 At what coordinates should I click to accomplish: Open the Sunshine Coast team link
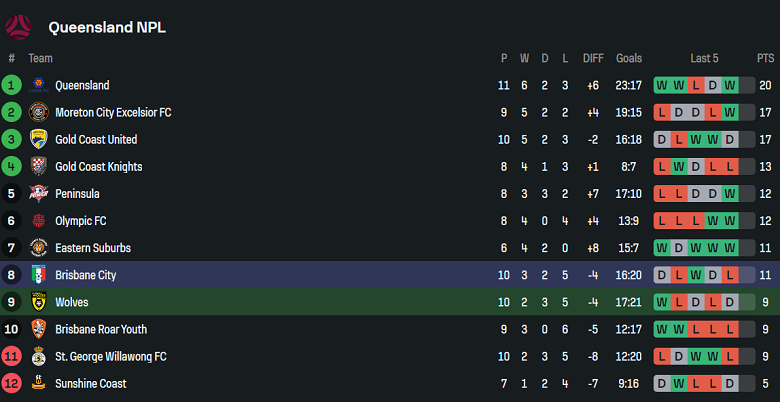[x=90, y=383]
